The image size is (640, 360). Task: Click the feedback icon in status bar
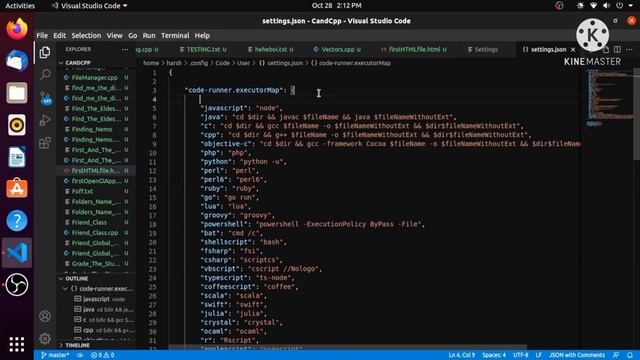(x=616, y=355)
